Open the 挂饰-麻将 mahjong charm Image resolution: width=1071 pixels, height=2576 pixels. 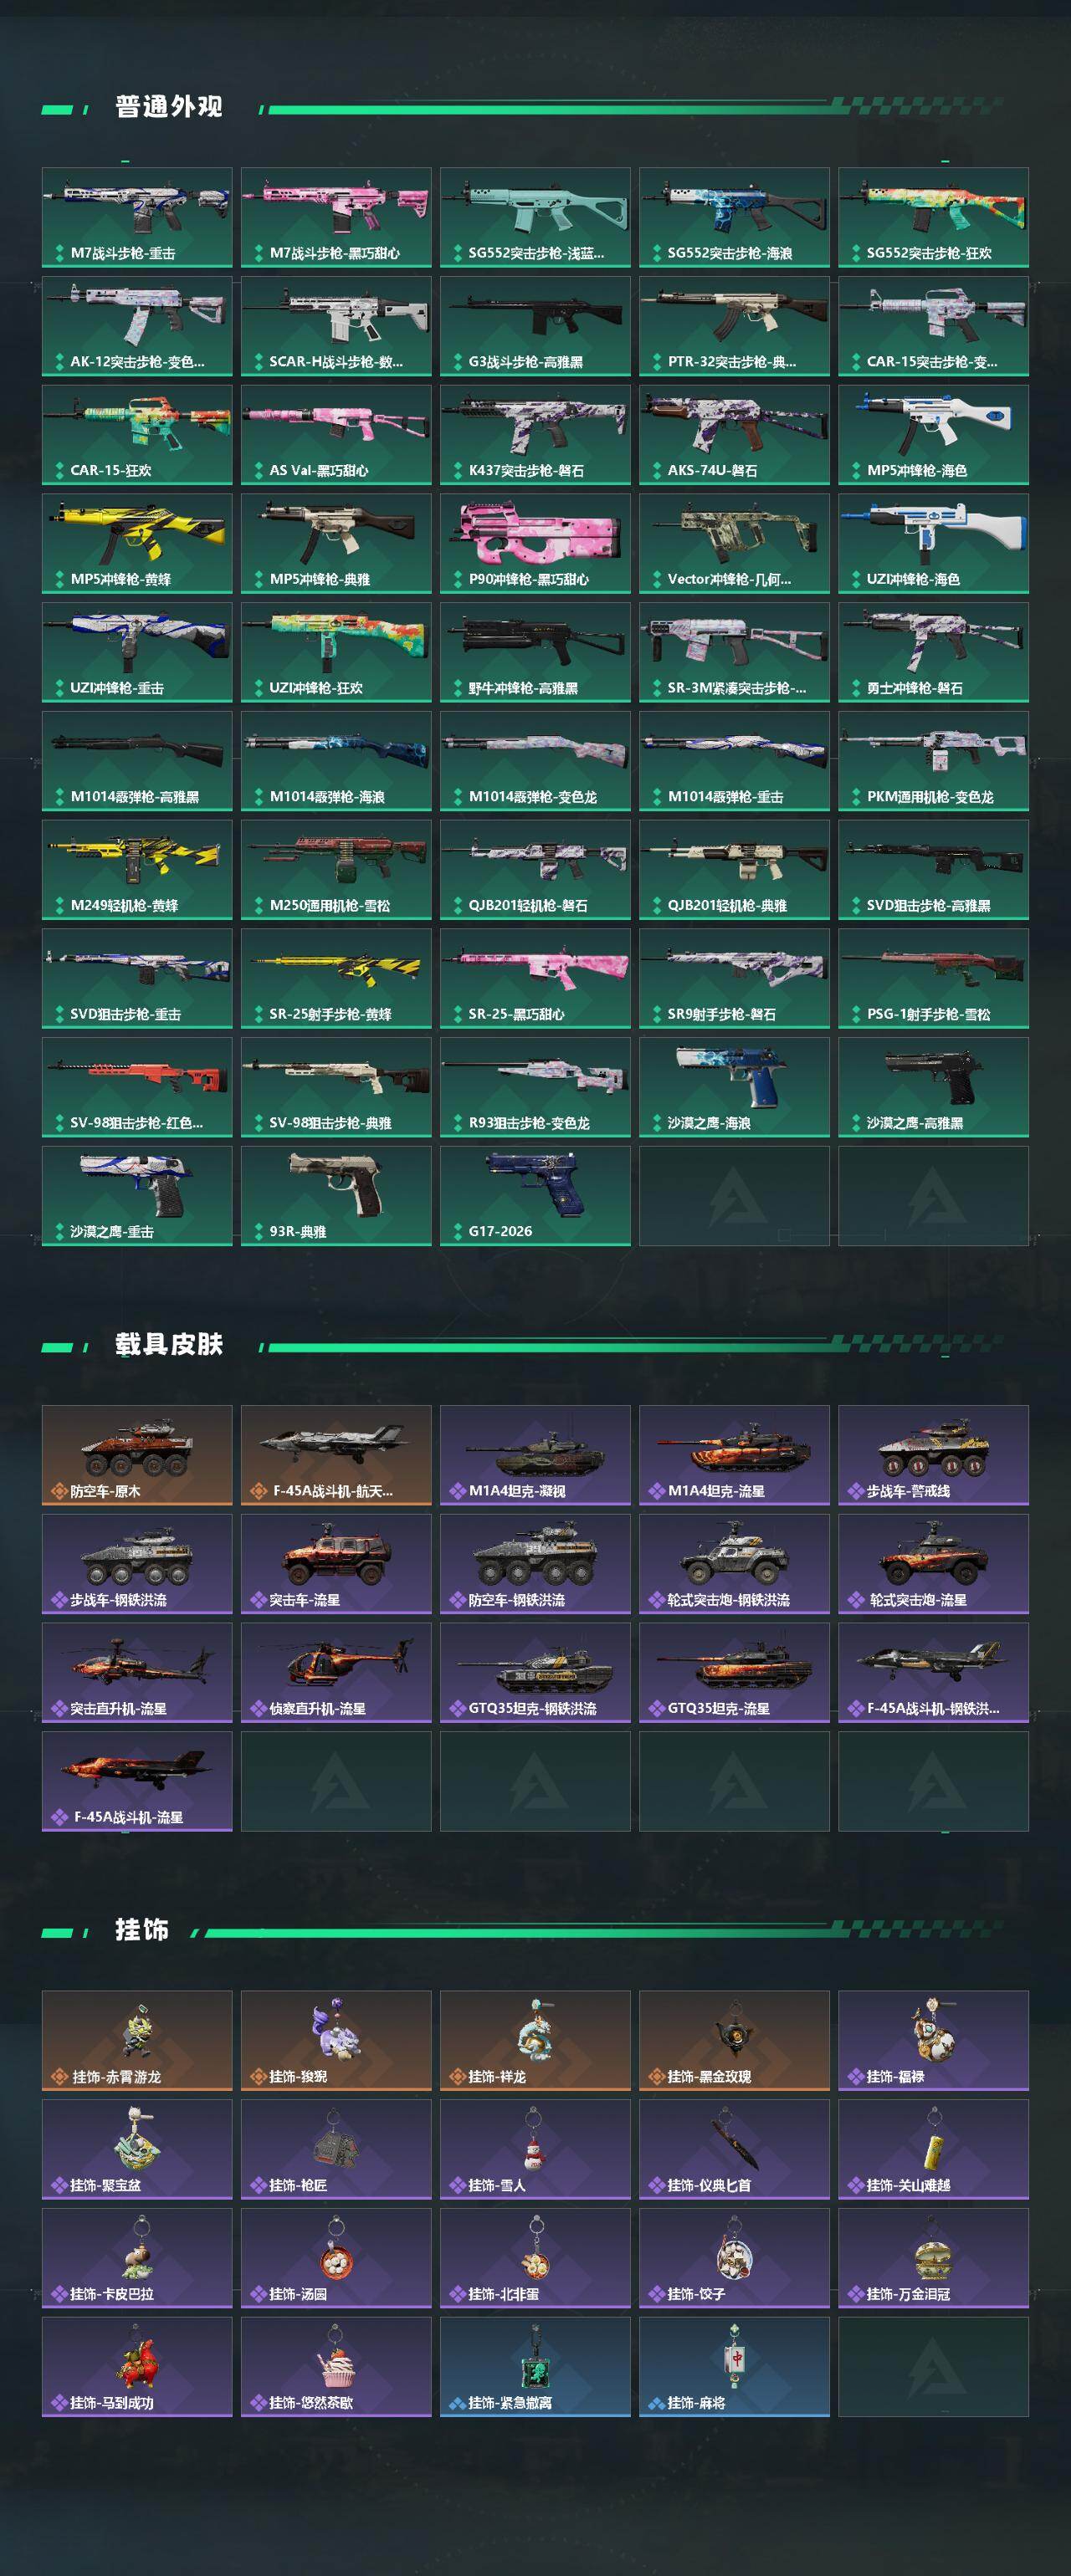pos(734,2367)
